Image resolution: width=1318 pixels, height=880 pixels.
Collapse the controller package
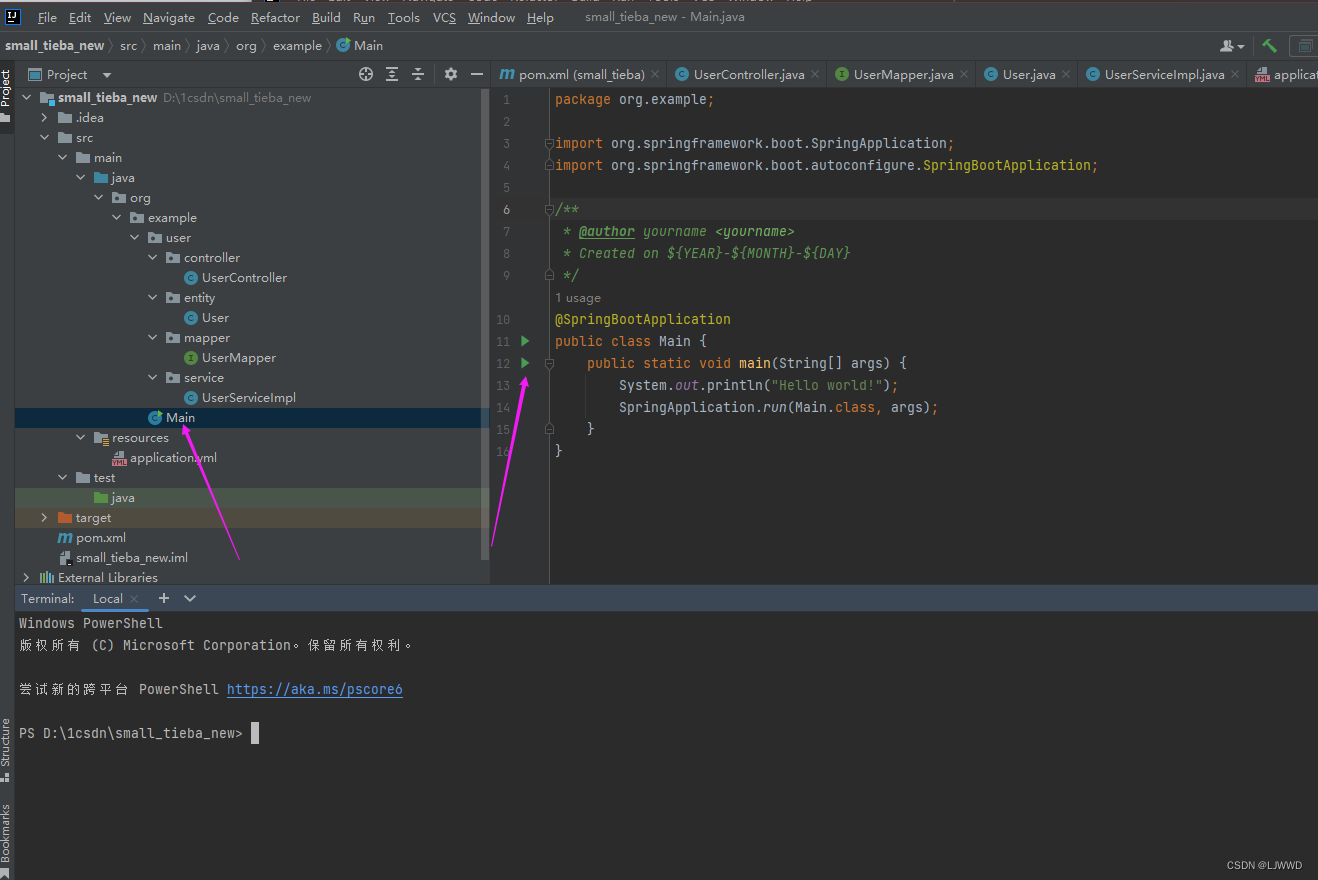click(152, 258)
